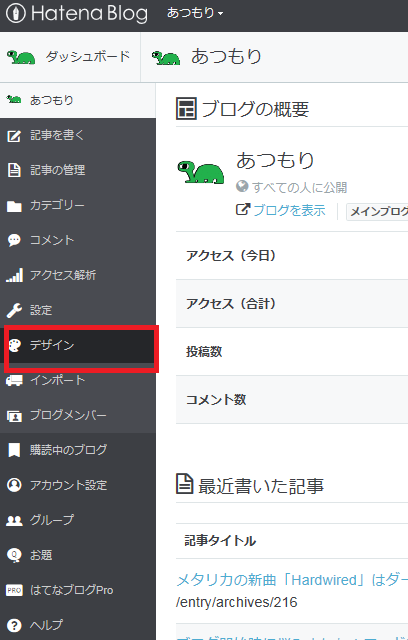Click the turtle icon in header blog tab

pyautogui.click(x=166, y=58)
